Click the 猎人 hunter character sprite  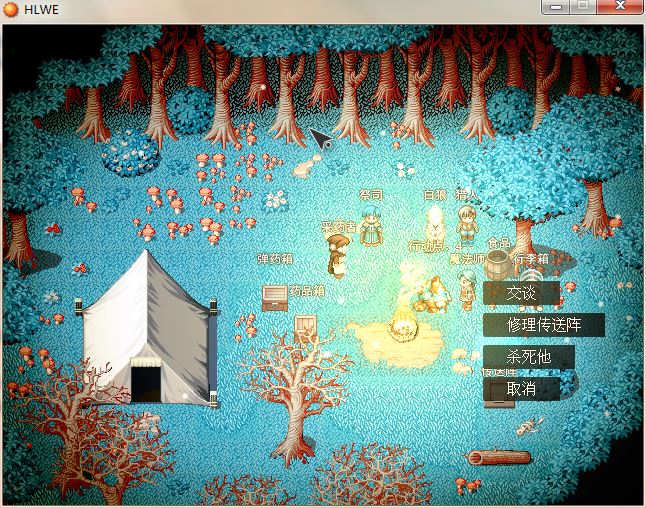point(467,224)
